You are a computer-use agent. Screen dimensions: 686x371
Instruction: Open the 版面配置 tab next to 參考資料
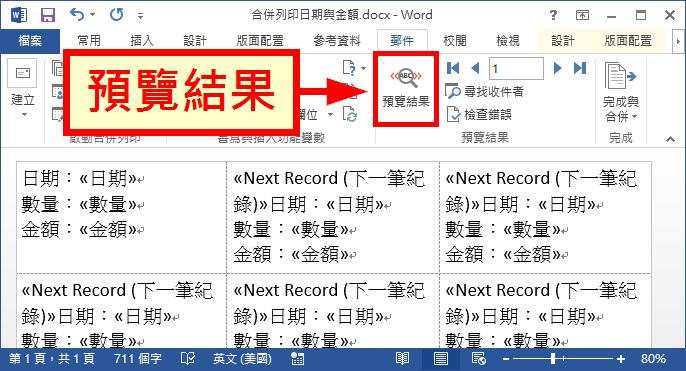[260, 41]
